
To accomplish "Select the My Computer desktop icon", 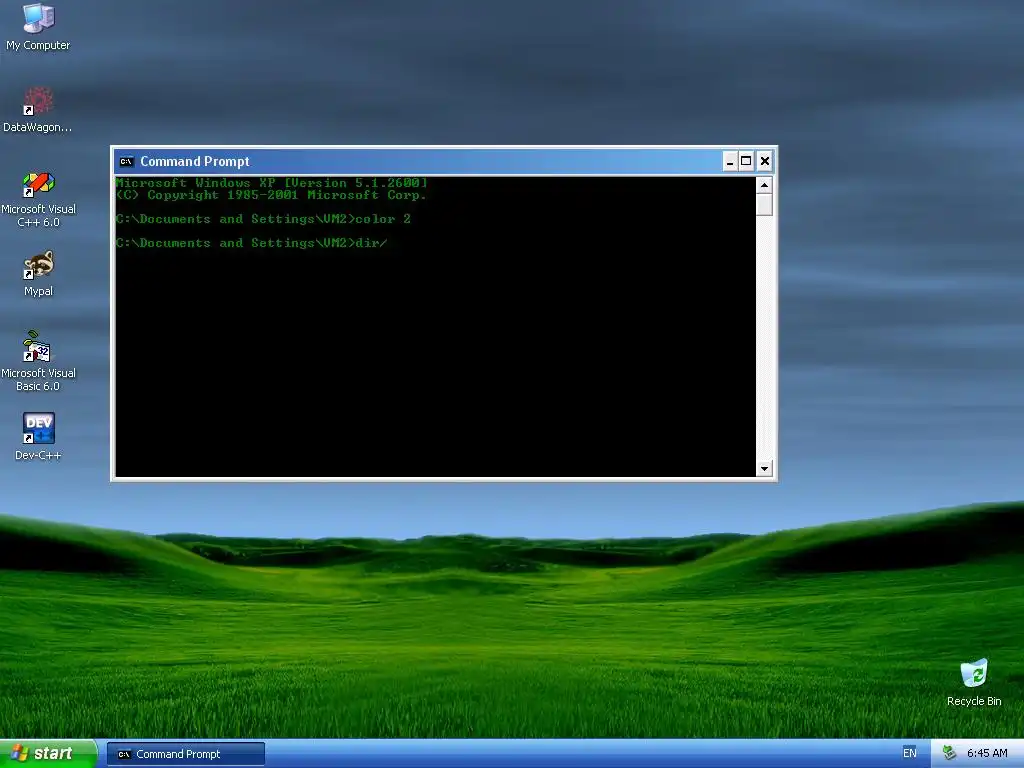I will (x=38, y=26).
